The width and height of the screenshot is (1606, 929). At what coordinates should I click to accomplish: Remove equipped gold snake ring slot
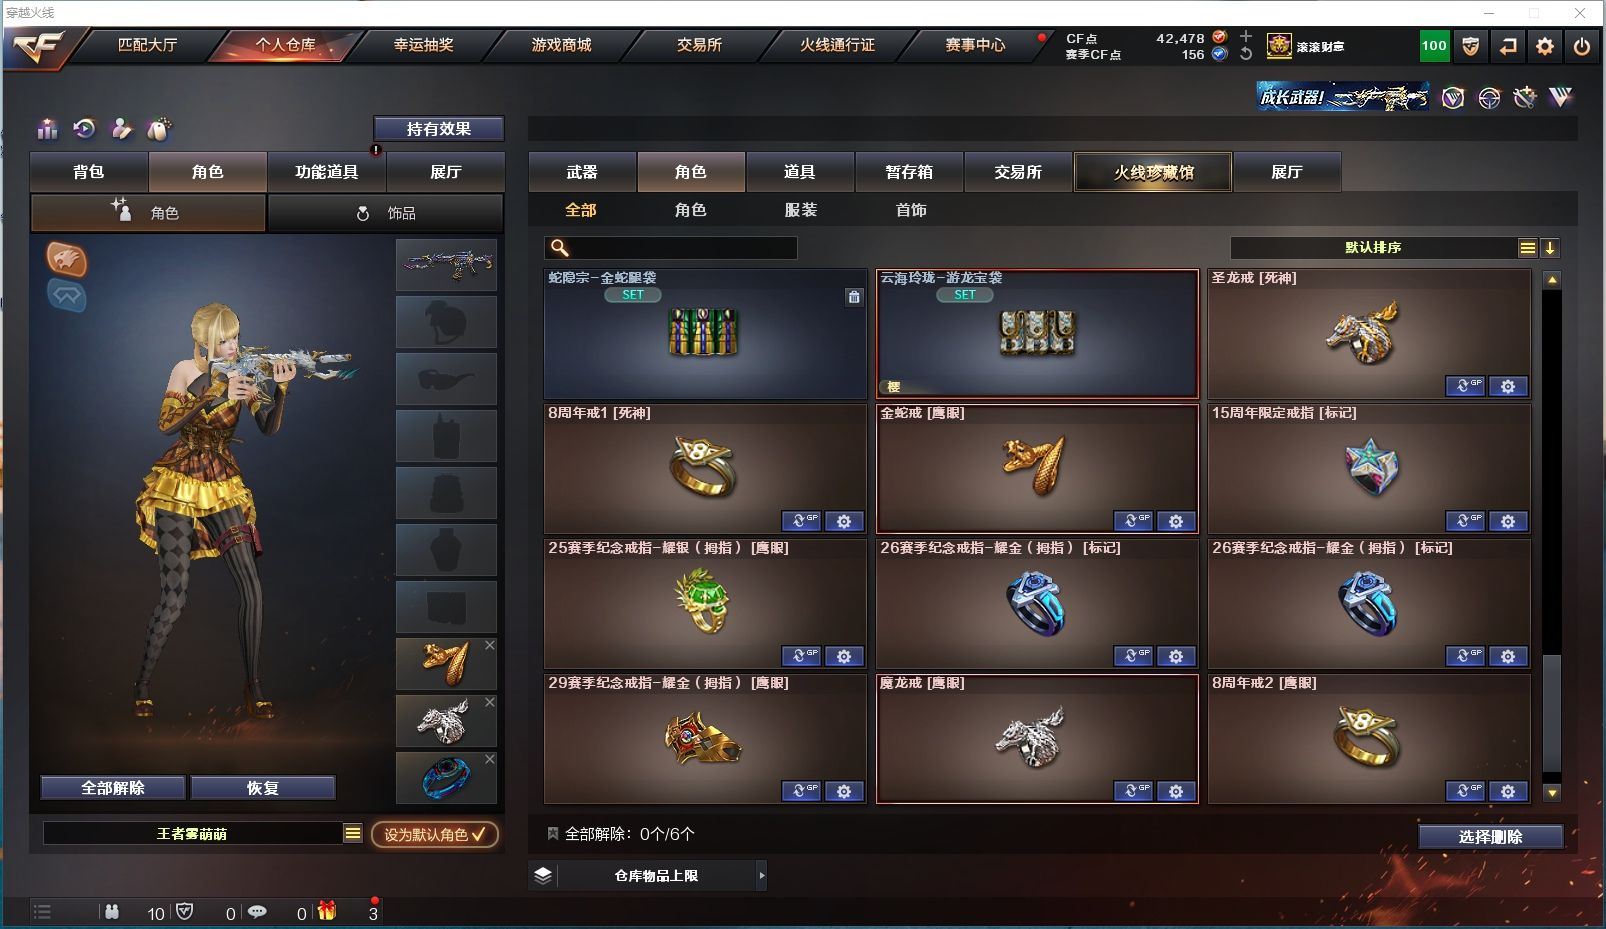click(x=489, y=646)
